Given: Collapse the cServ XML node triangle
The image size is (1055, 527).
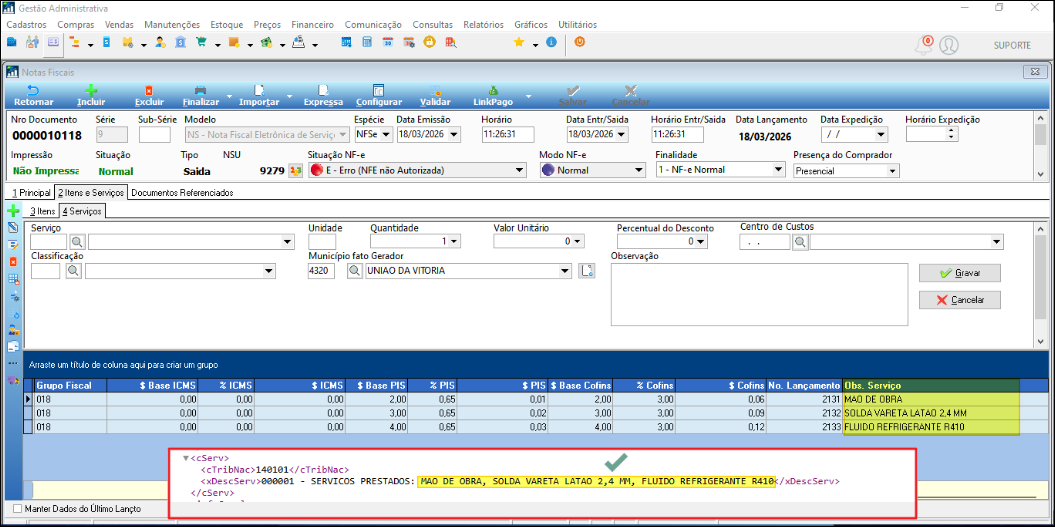Looking at the screenshot, I should pyautogui.click(x=186, y=459).
